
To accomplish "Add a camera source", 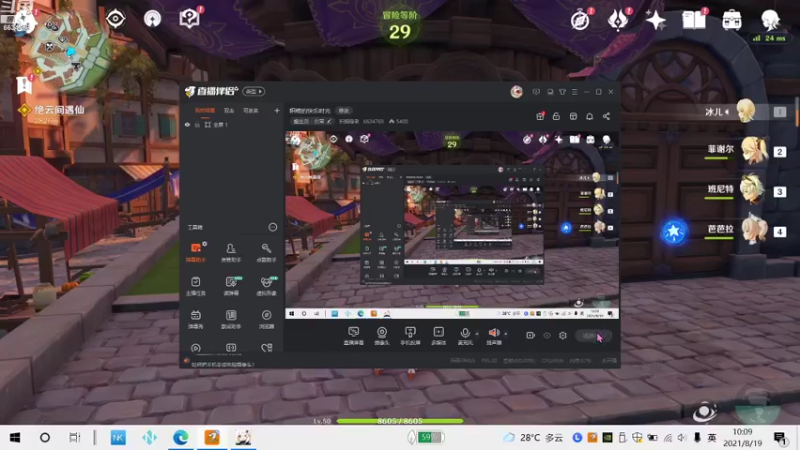I will pyautogui.click(x=382, y=336).
